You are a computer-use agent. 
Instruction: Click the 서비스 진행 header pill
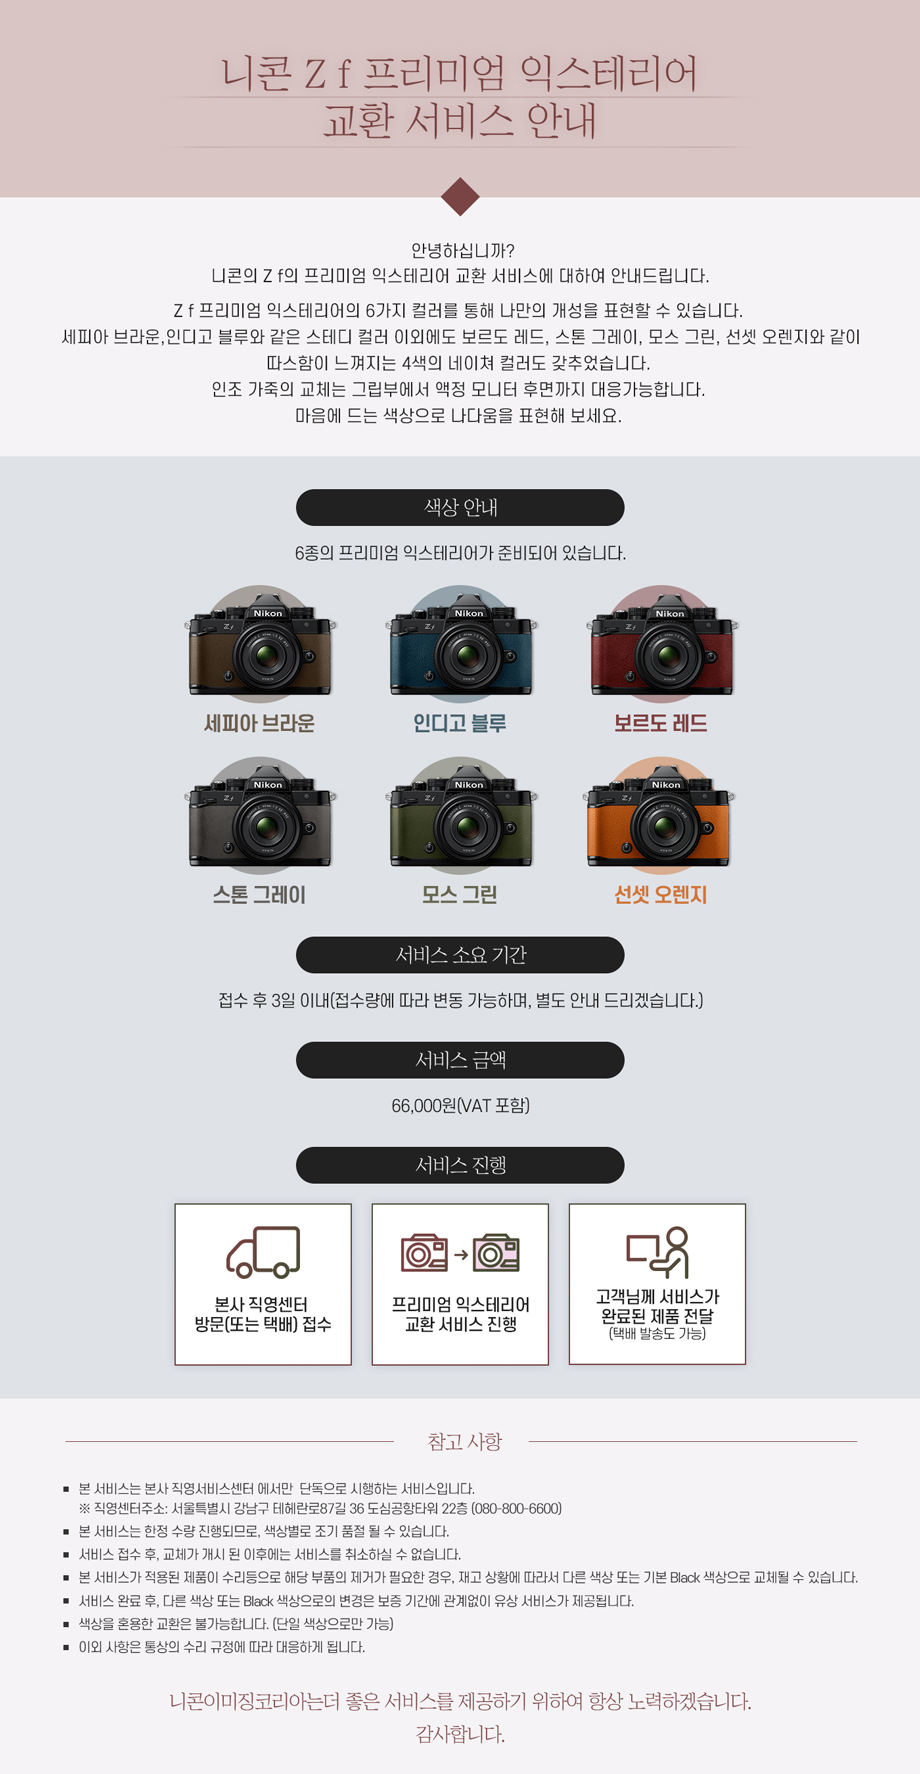click(x=460, y=1165)
